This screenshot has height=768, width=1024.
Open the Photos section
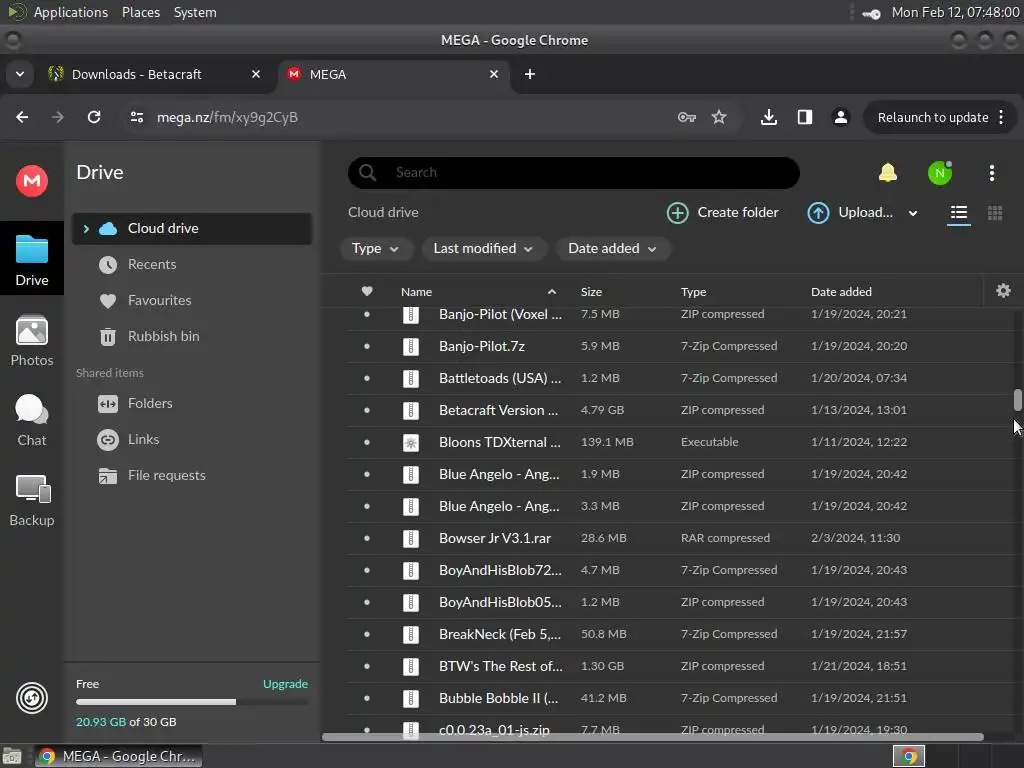click(32, 340)
